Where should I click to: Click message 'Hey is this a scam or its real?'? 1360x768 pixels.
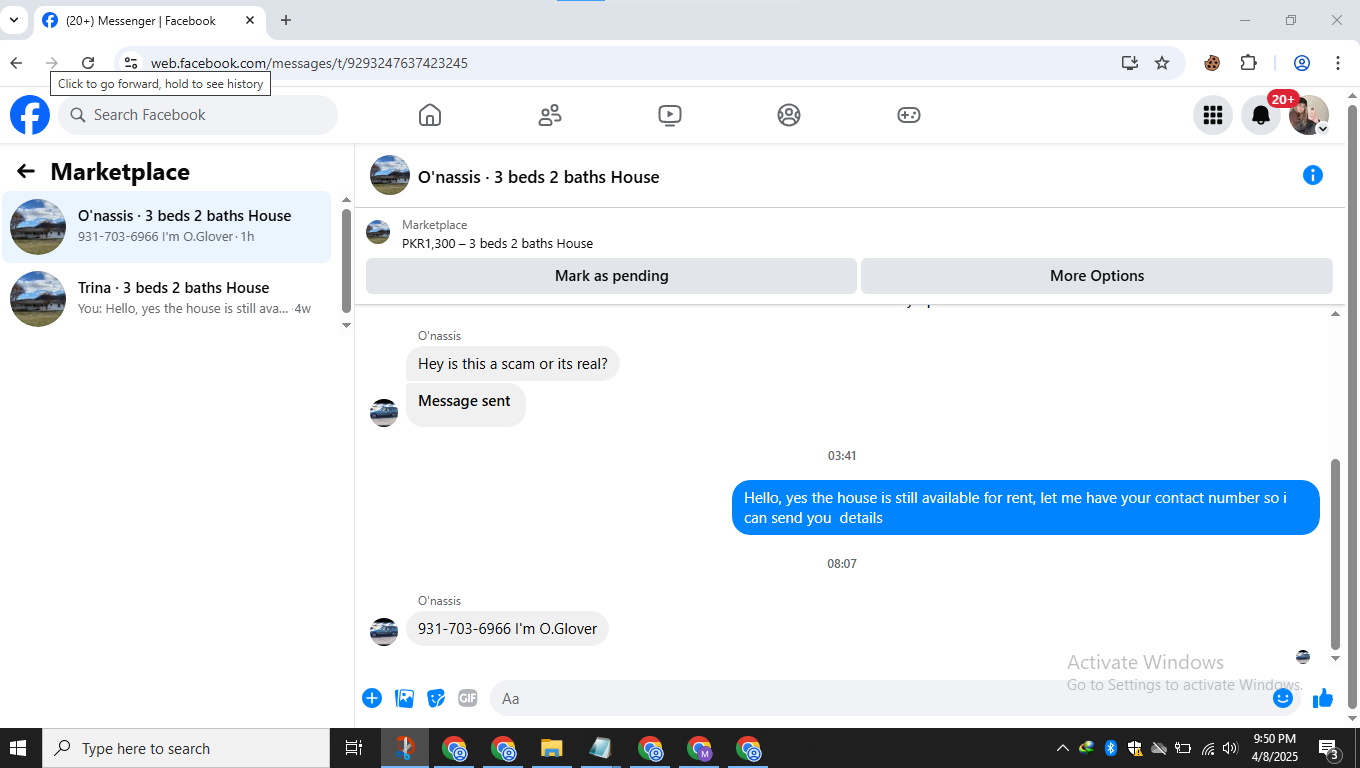tap(513, 364)
